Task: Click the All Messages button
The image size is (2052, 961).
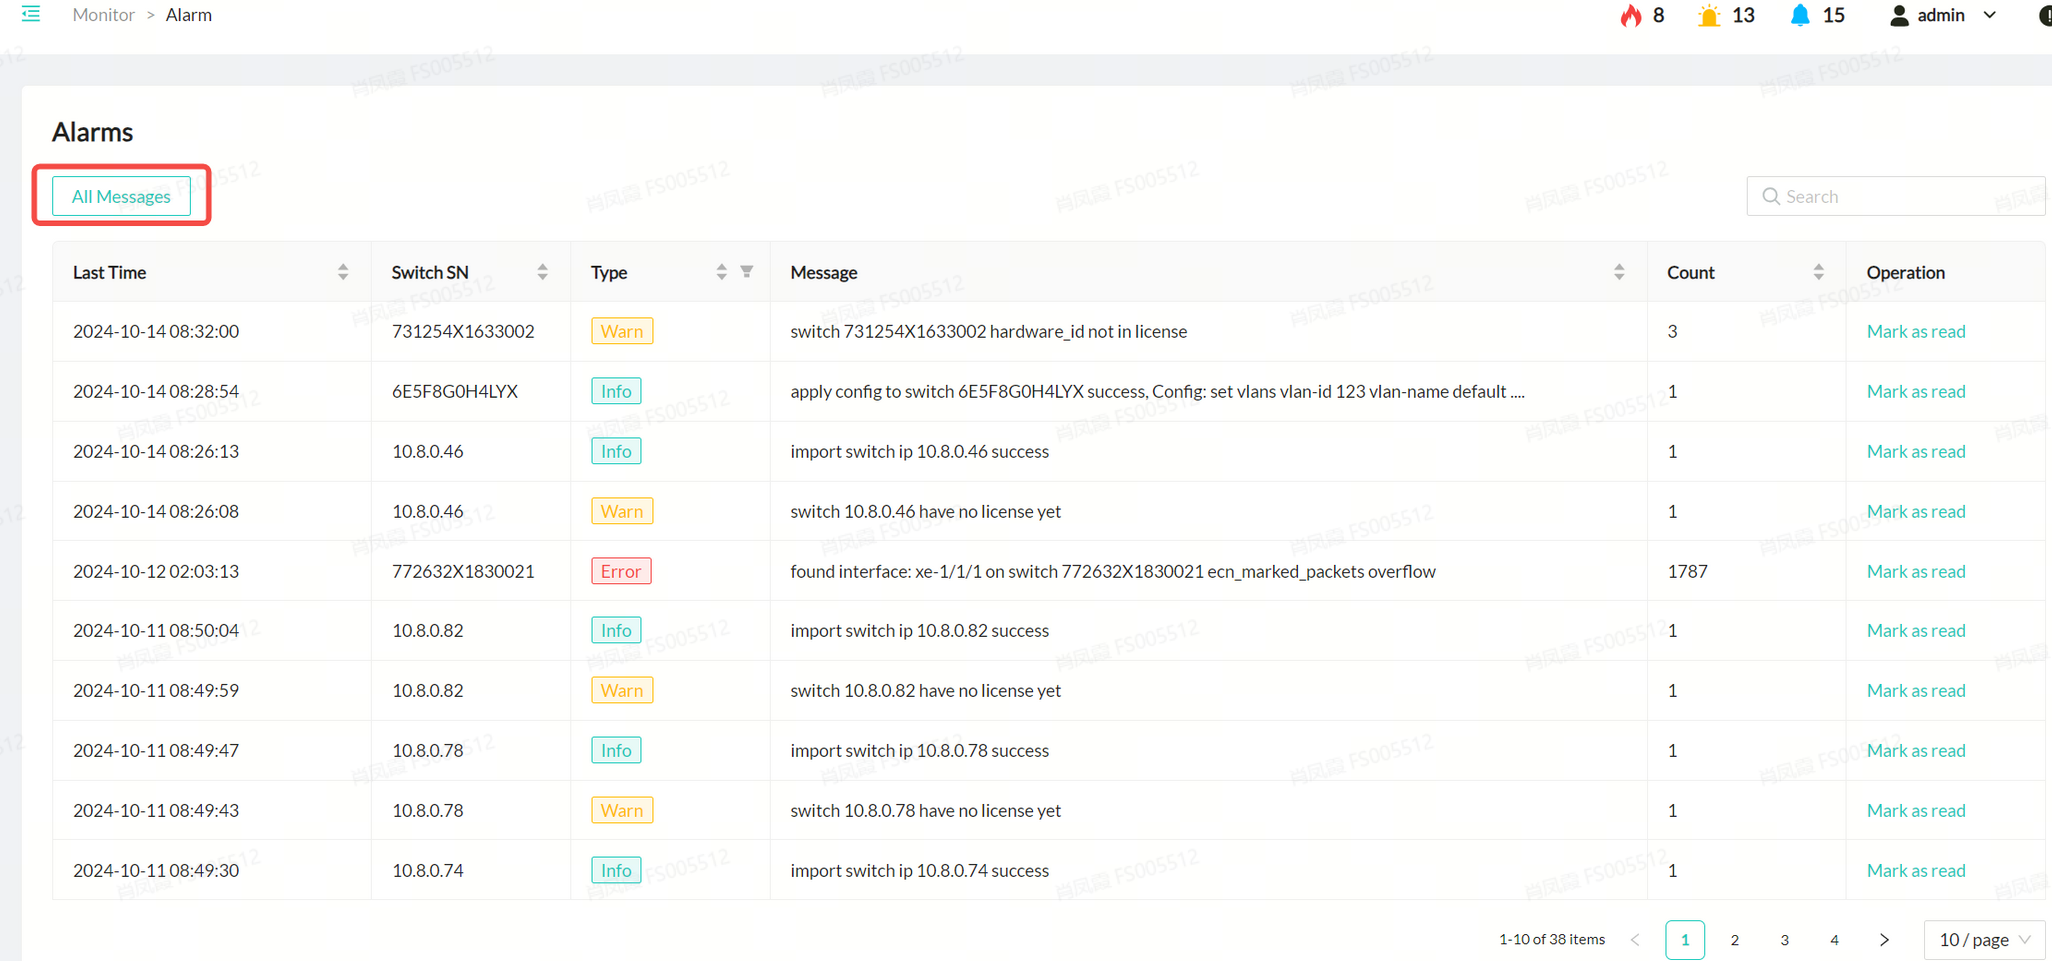Action: (x=121, y=196)
